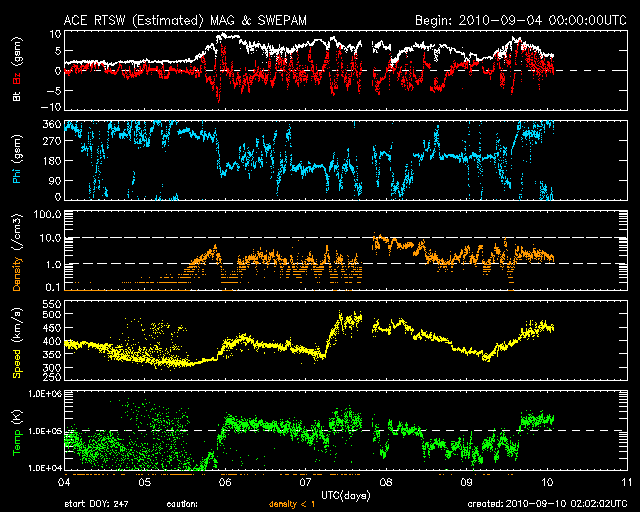Click the '350' speed axis value
Viewport: 640px width, 512px height.
click(52, 354)
